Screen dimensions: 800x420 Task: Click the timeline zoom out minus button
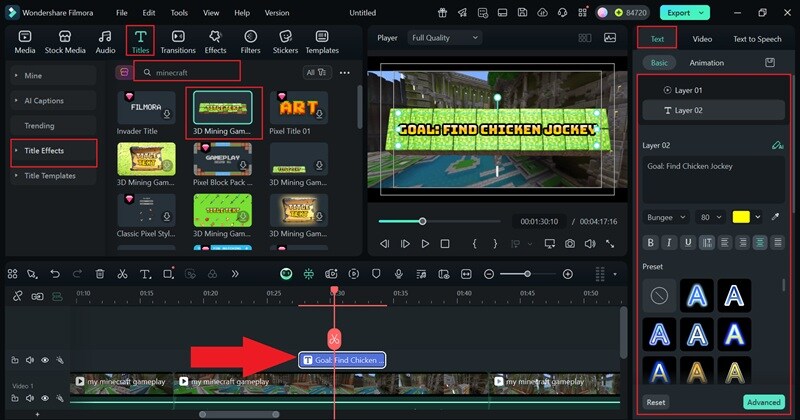coord(489,274)
